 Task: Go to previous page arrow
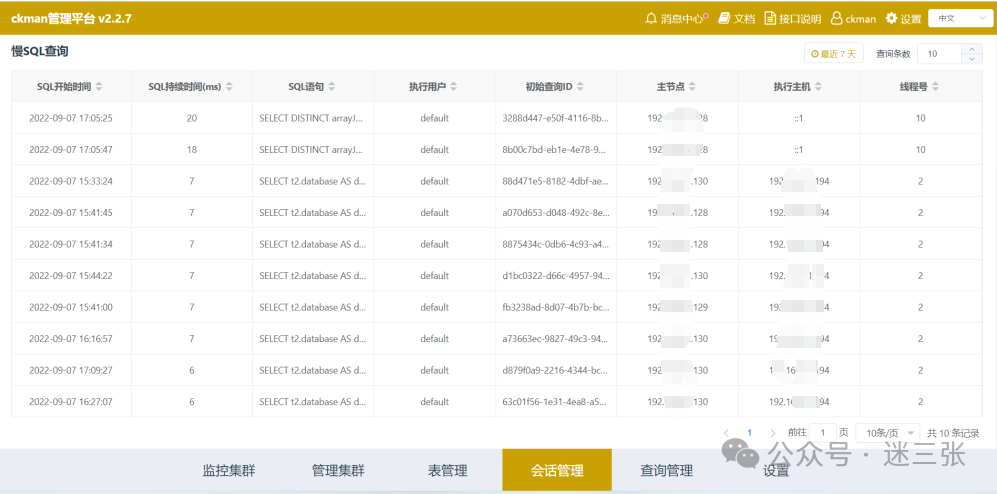pyautogui.click(x=726, y=433)
